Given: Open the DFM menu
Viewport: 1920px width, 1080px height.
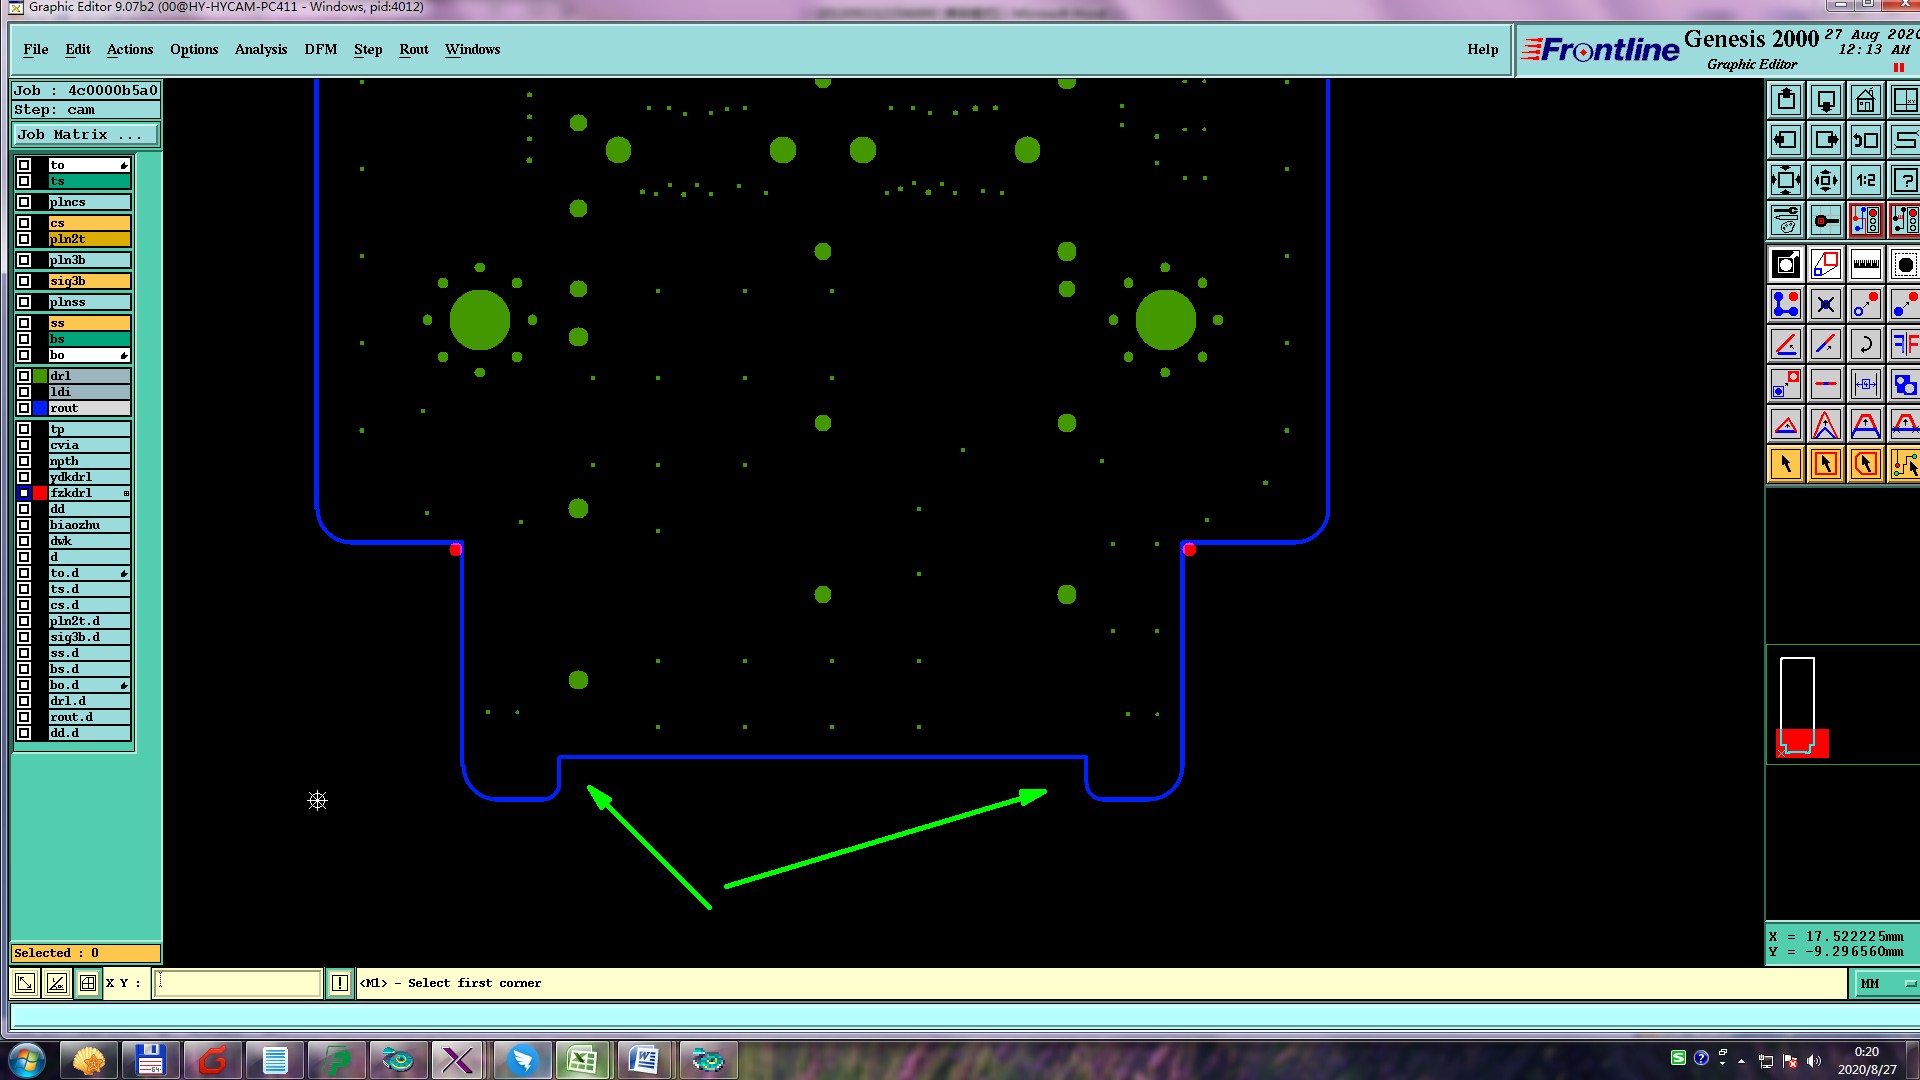Looking at the screenshot, I should coord(320,49).
